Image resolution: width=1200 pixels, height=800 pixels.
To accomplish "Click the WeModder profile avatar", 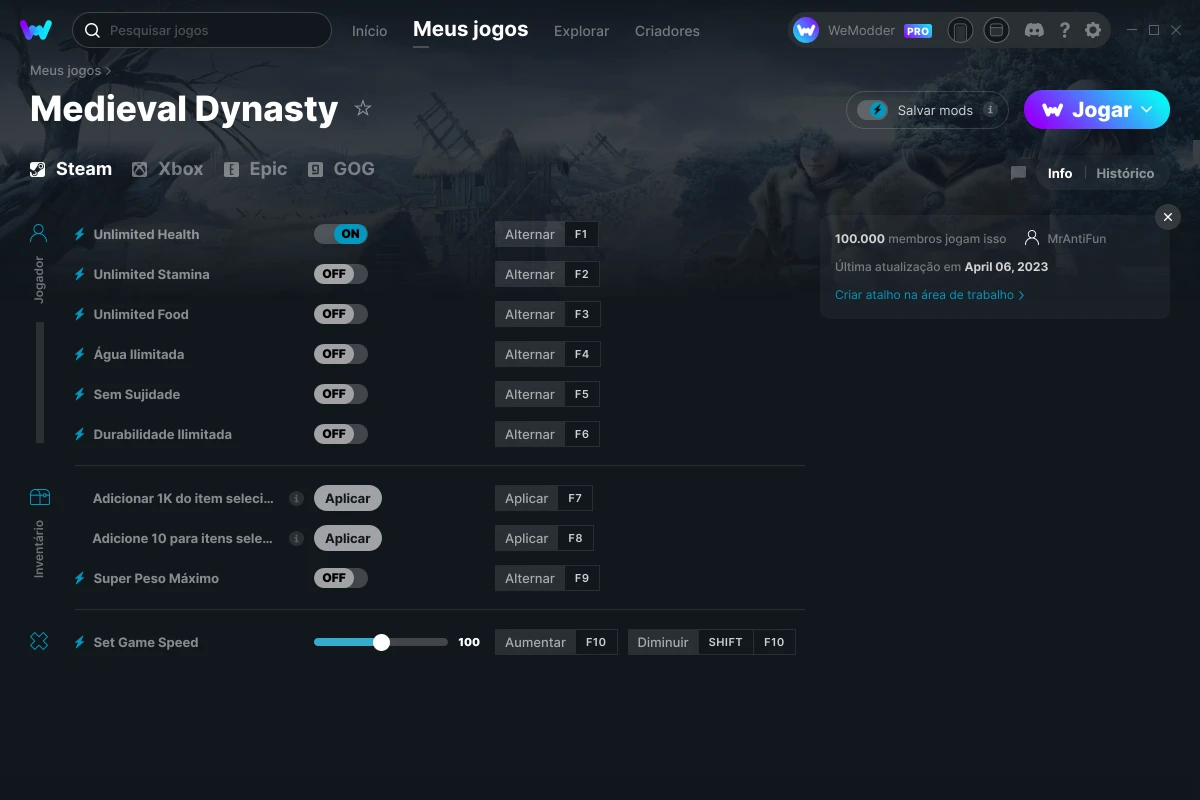I will click(806, 30).
